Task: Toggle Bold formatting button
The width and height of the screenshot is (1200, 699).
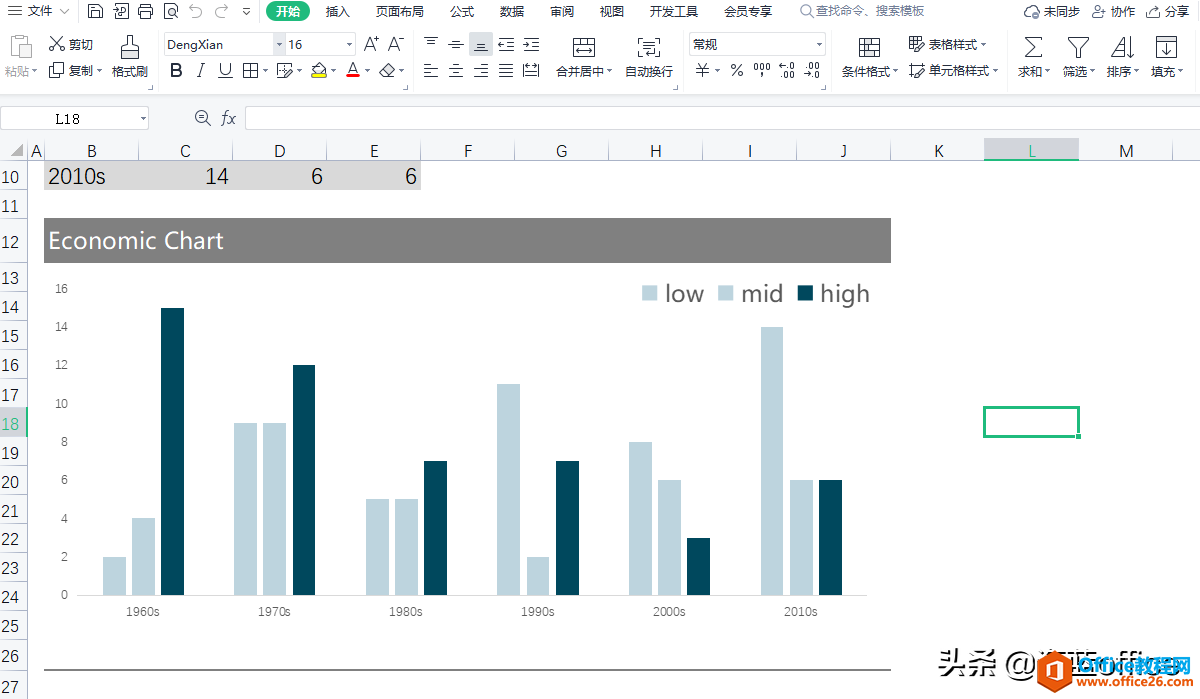Action: point(176,70)
